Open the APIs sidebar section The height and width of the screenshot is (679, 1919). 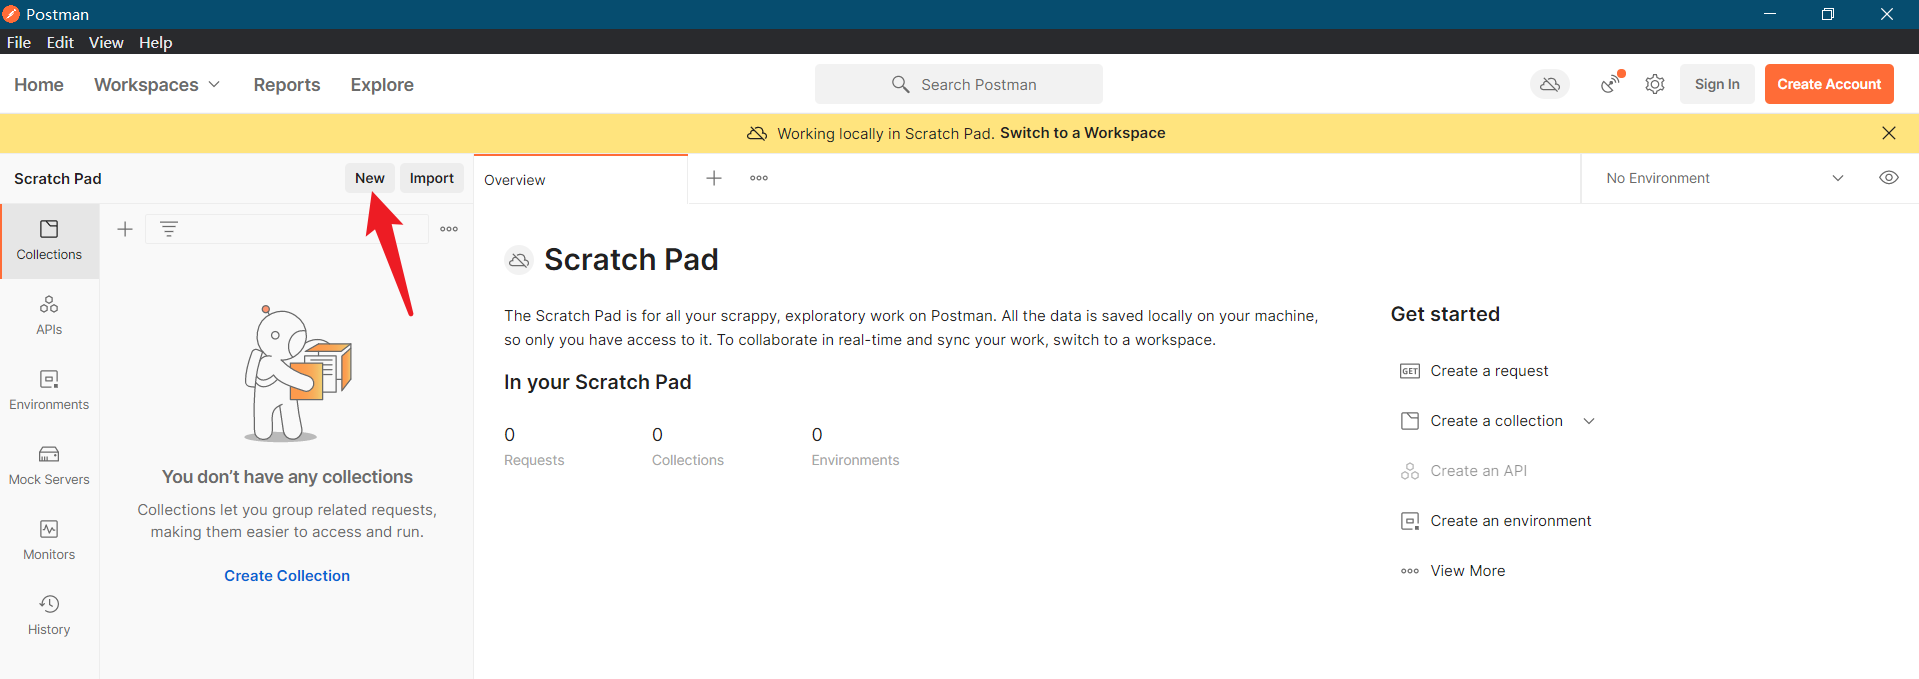(49, 316)
